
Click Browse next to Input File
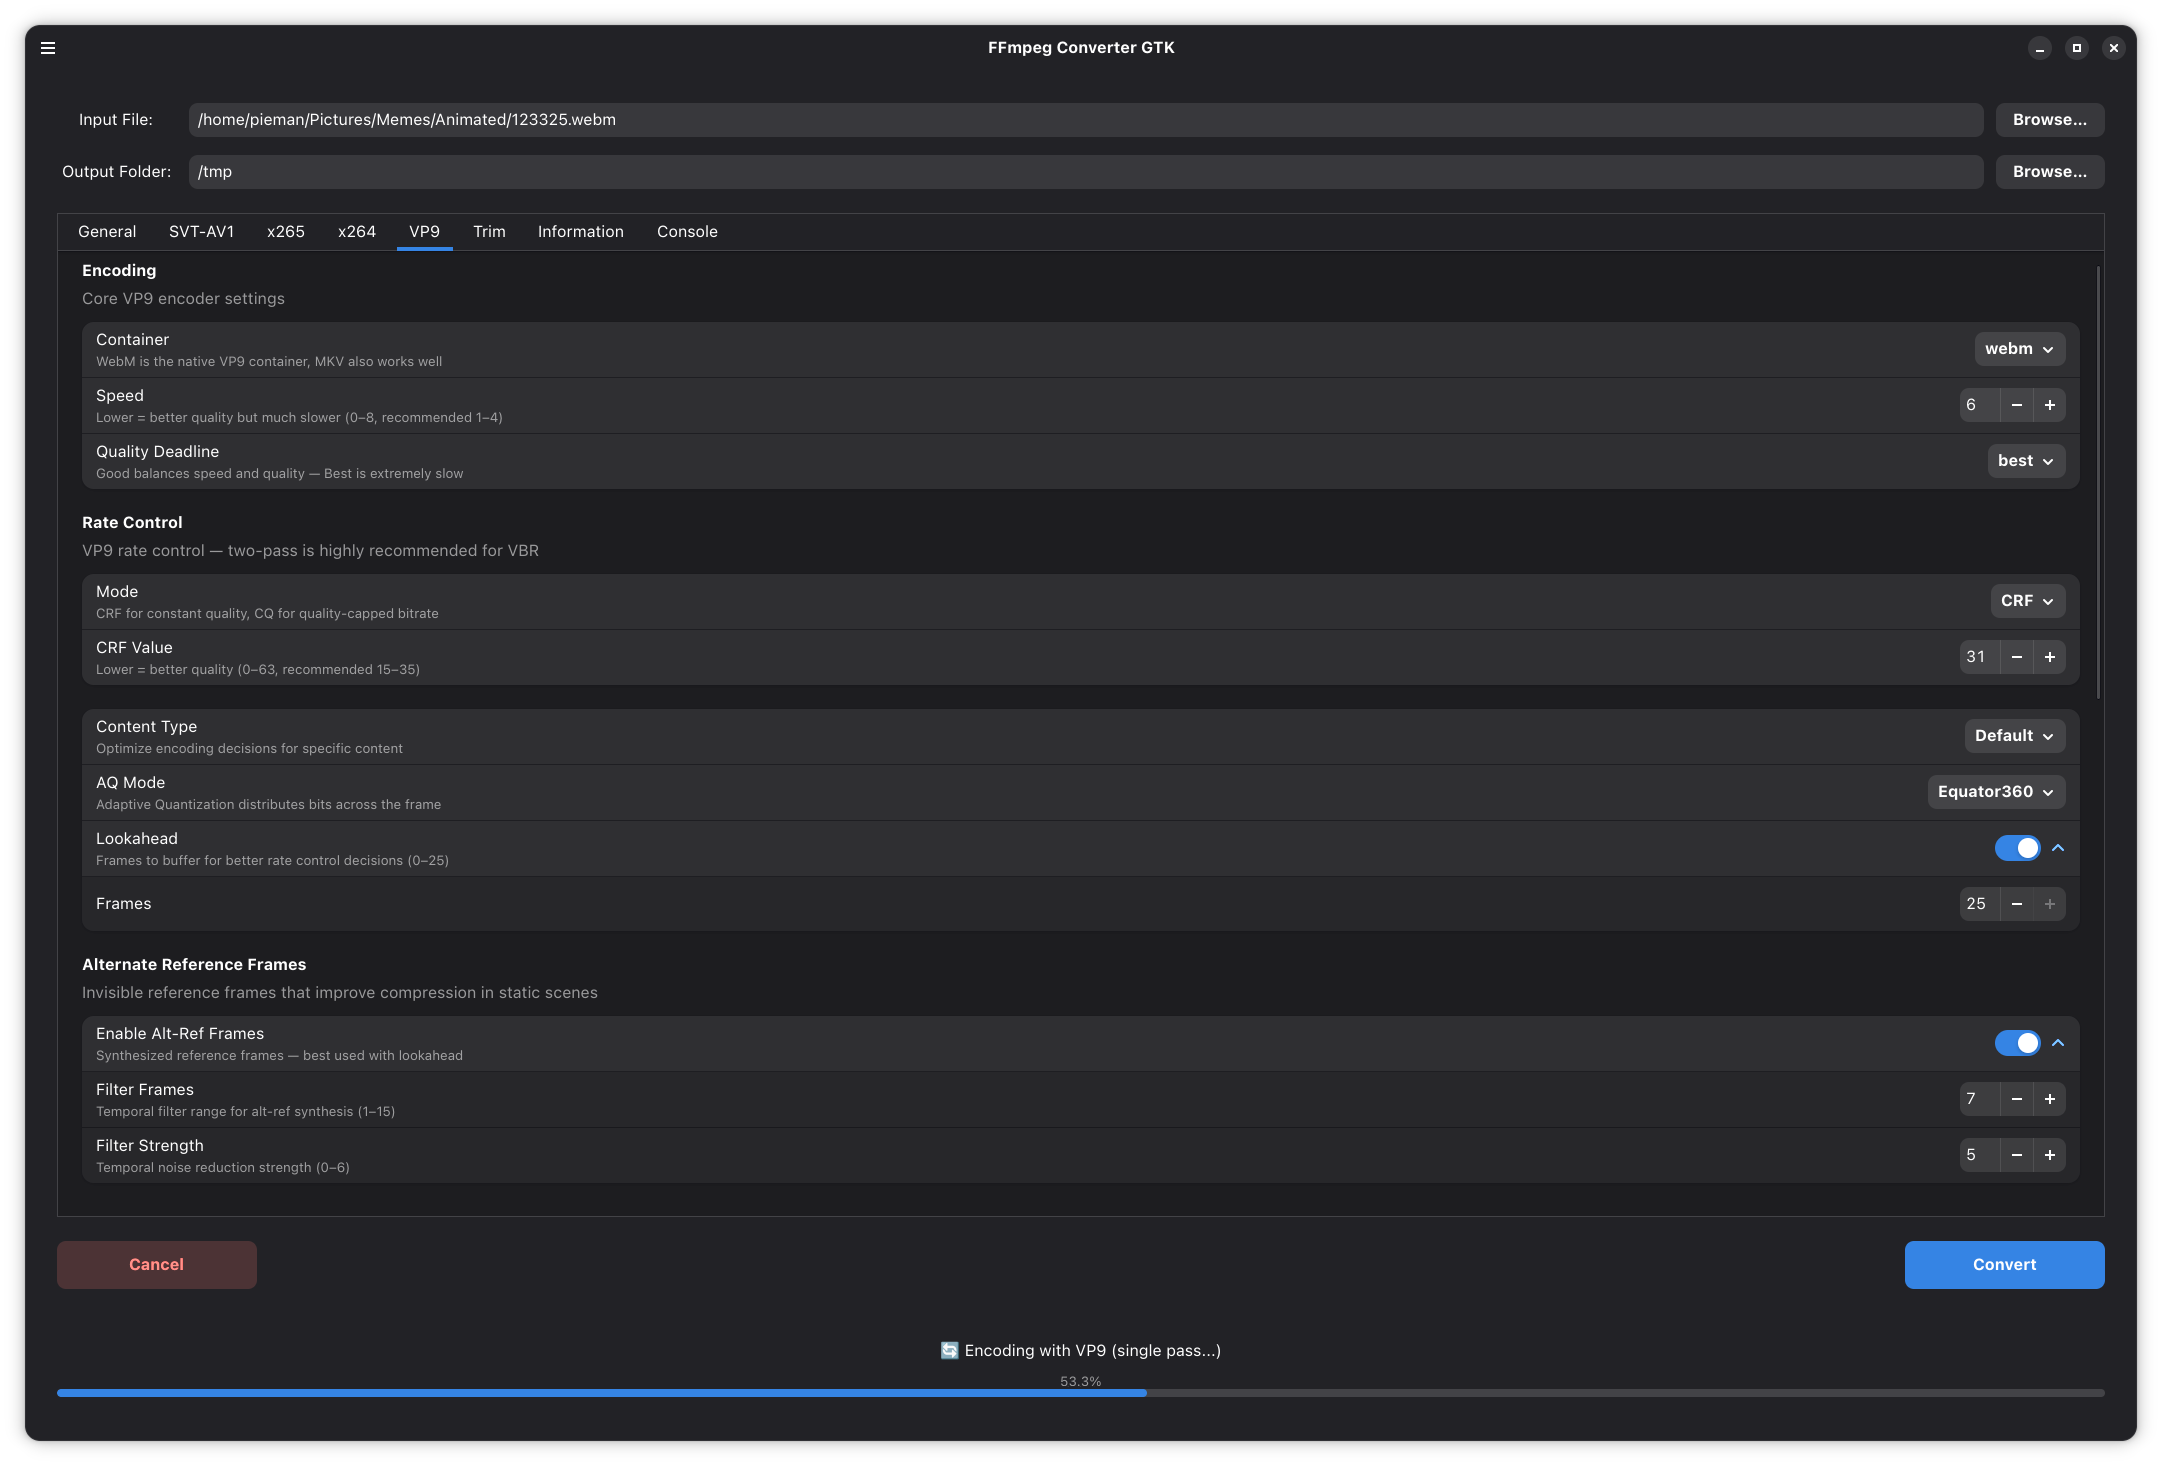2049,120
